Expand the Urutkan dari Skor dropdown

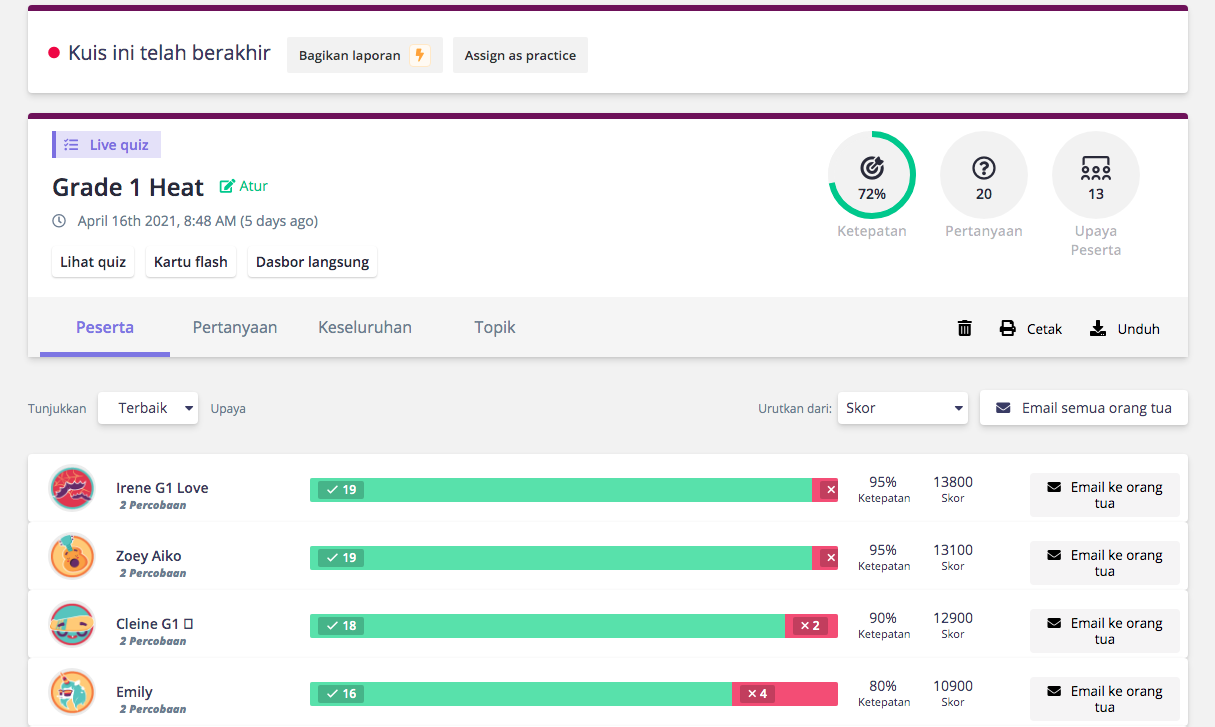coord(903,408)
